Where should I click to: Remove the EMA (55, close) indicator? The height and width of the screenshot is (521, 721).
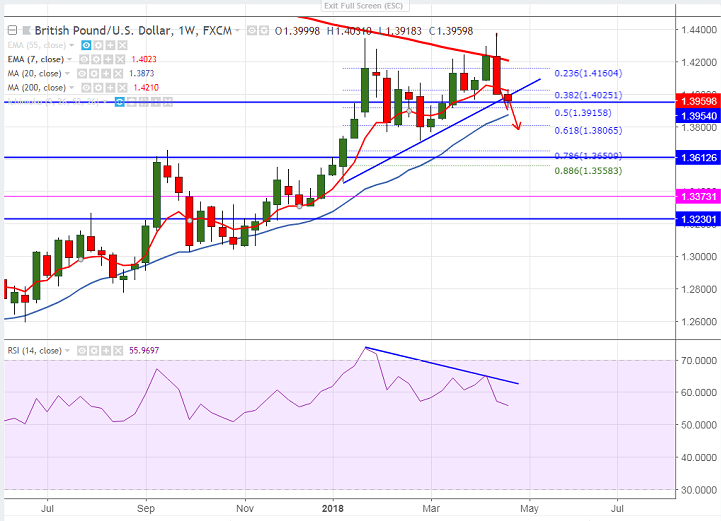pyautogui.click(x=122, y=45)
